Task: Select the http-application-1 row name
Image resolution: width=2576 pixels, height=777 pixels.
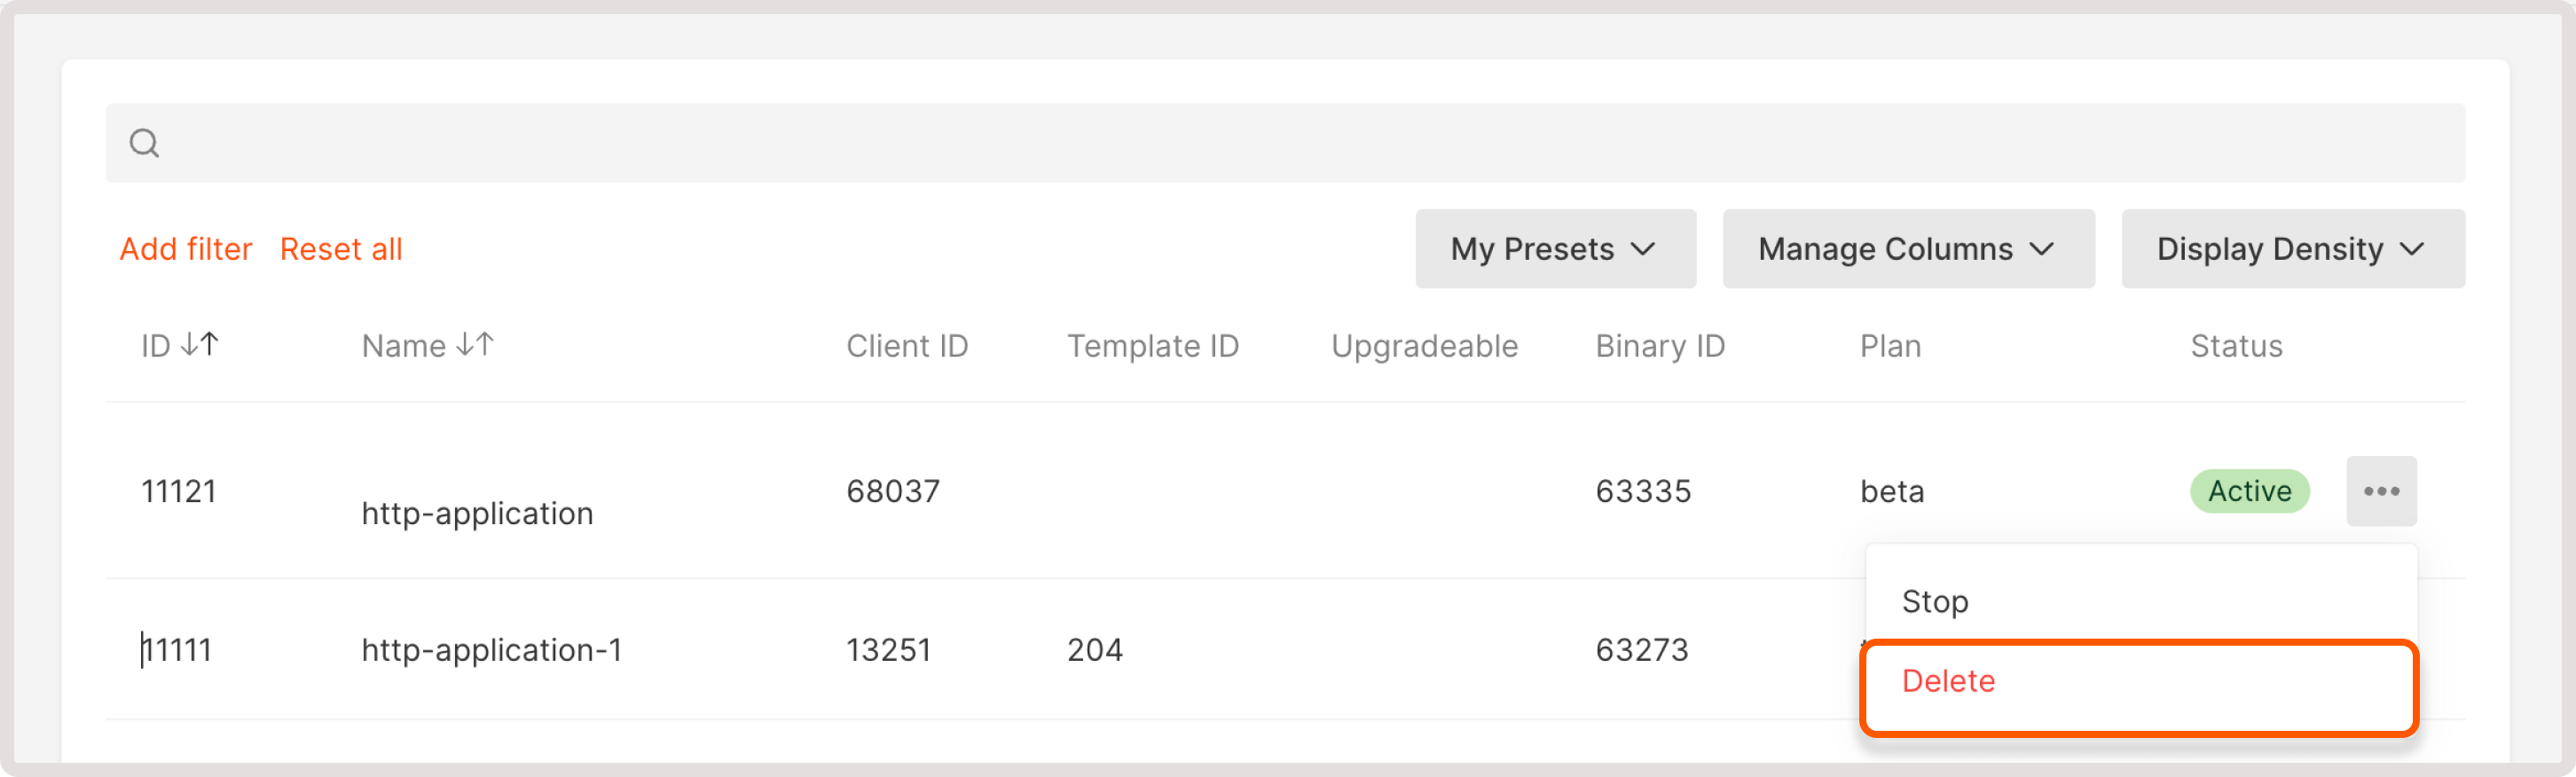Action: (x=491, y=650)
